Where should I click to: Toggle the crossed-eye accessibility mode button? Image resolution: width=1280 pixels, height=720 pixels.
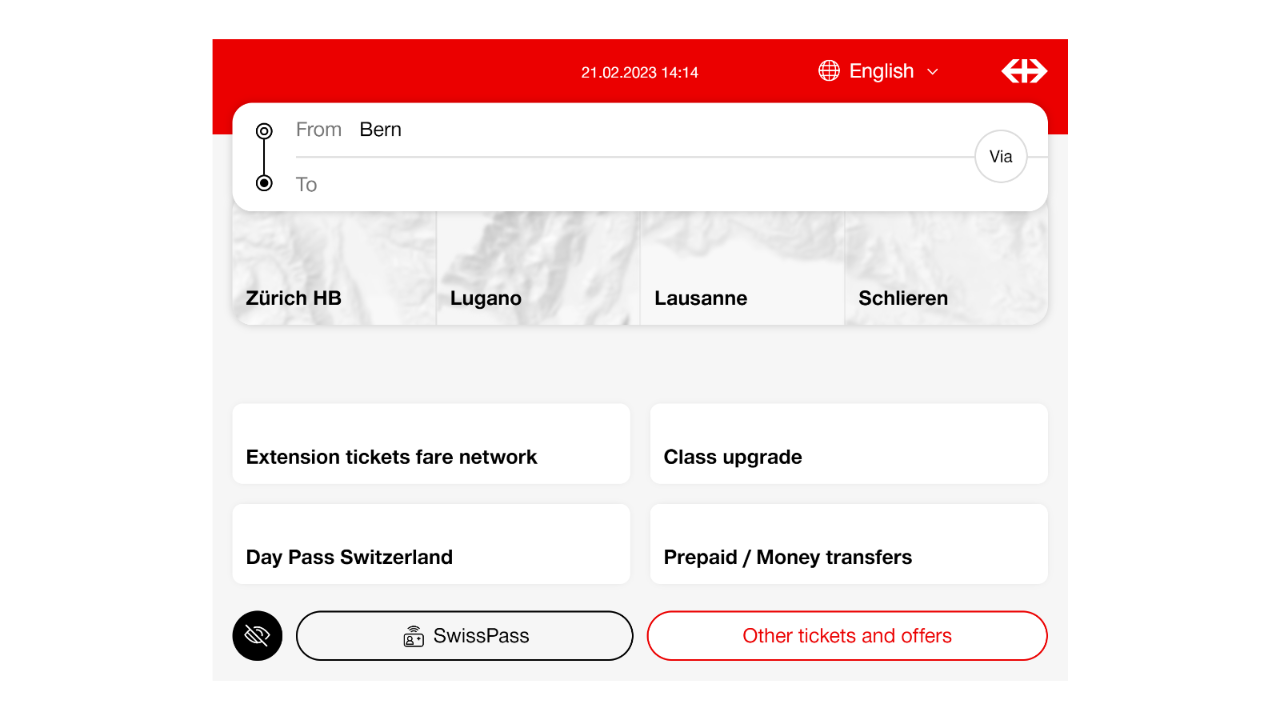pyautogui.click(x=257, y=636)
